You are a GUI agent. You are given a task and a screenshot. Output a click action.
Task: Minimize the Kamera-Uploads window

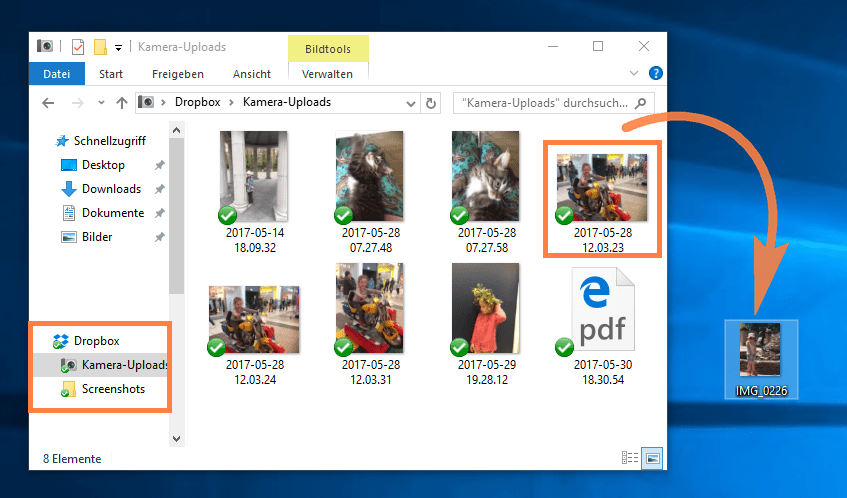tap(553, 46)
